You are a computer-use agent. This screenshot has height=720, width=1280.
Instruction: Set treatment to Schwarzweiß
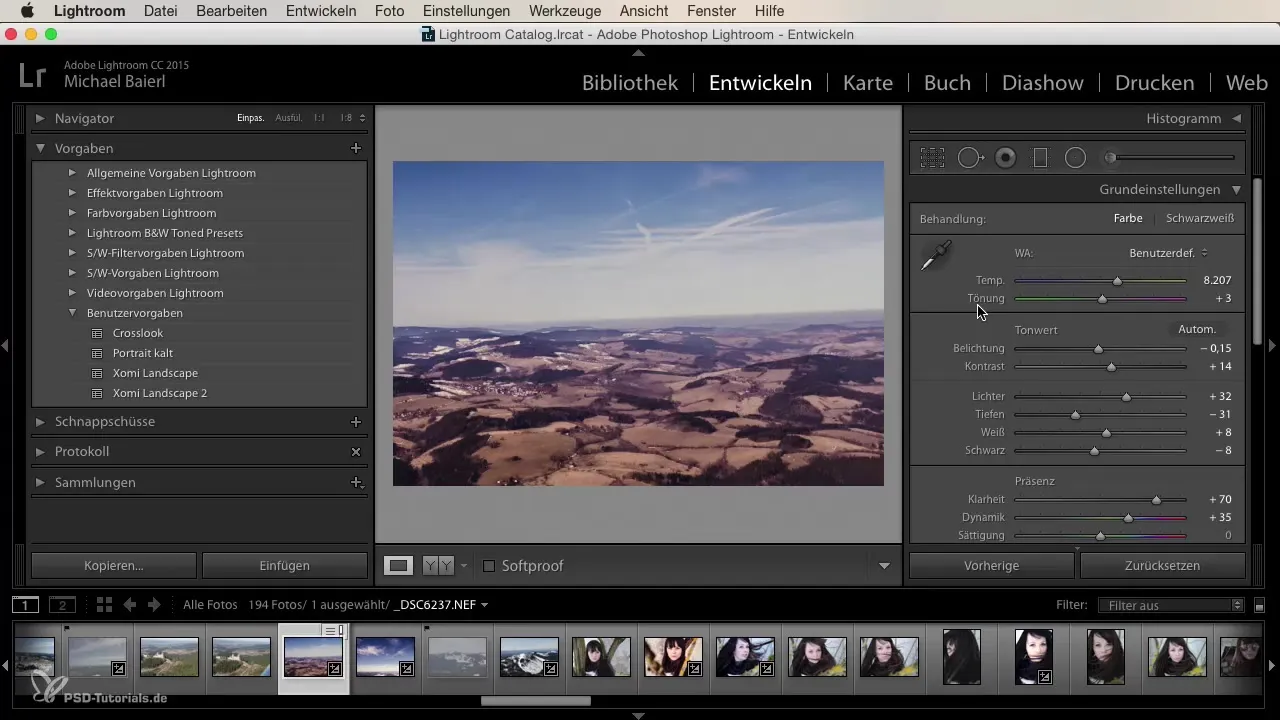click(1199, 218)
